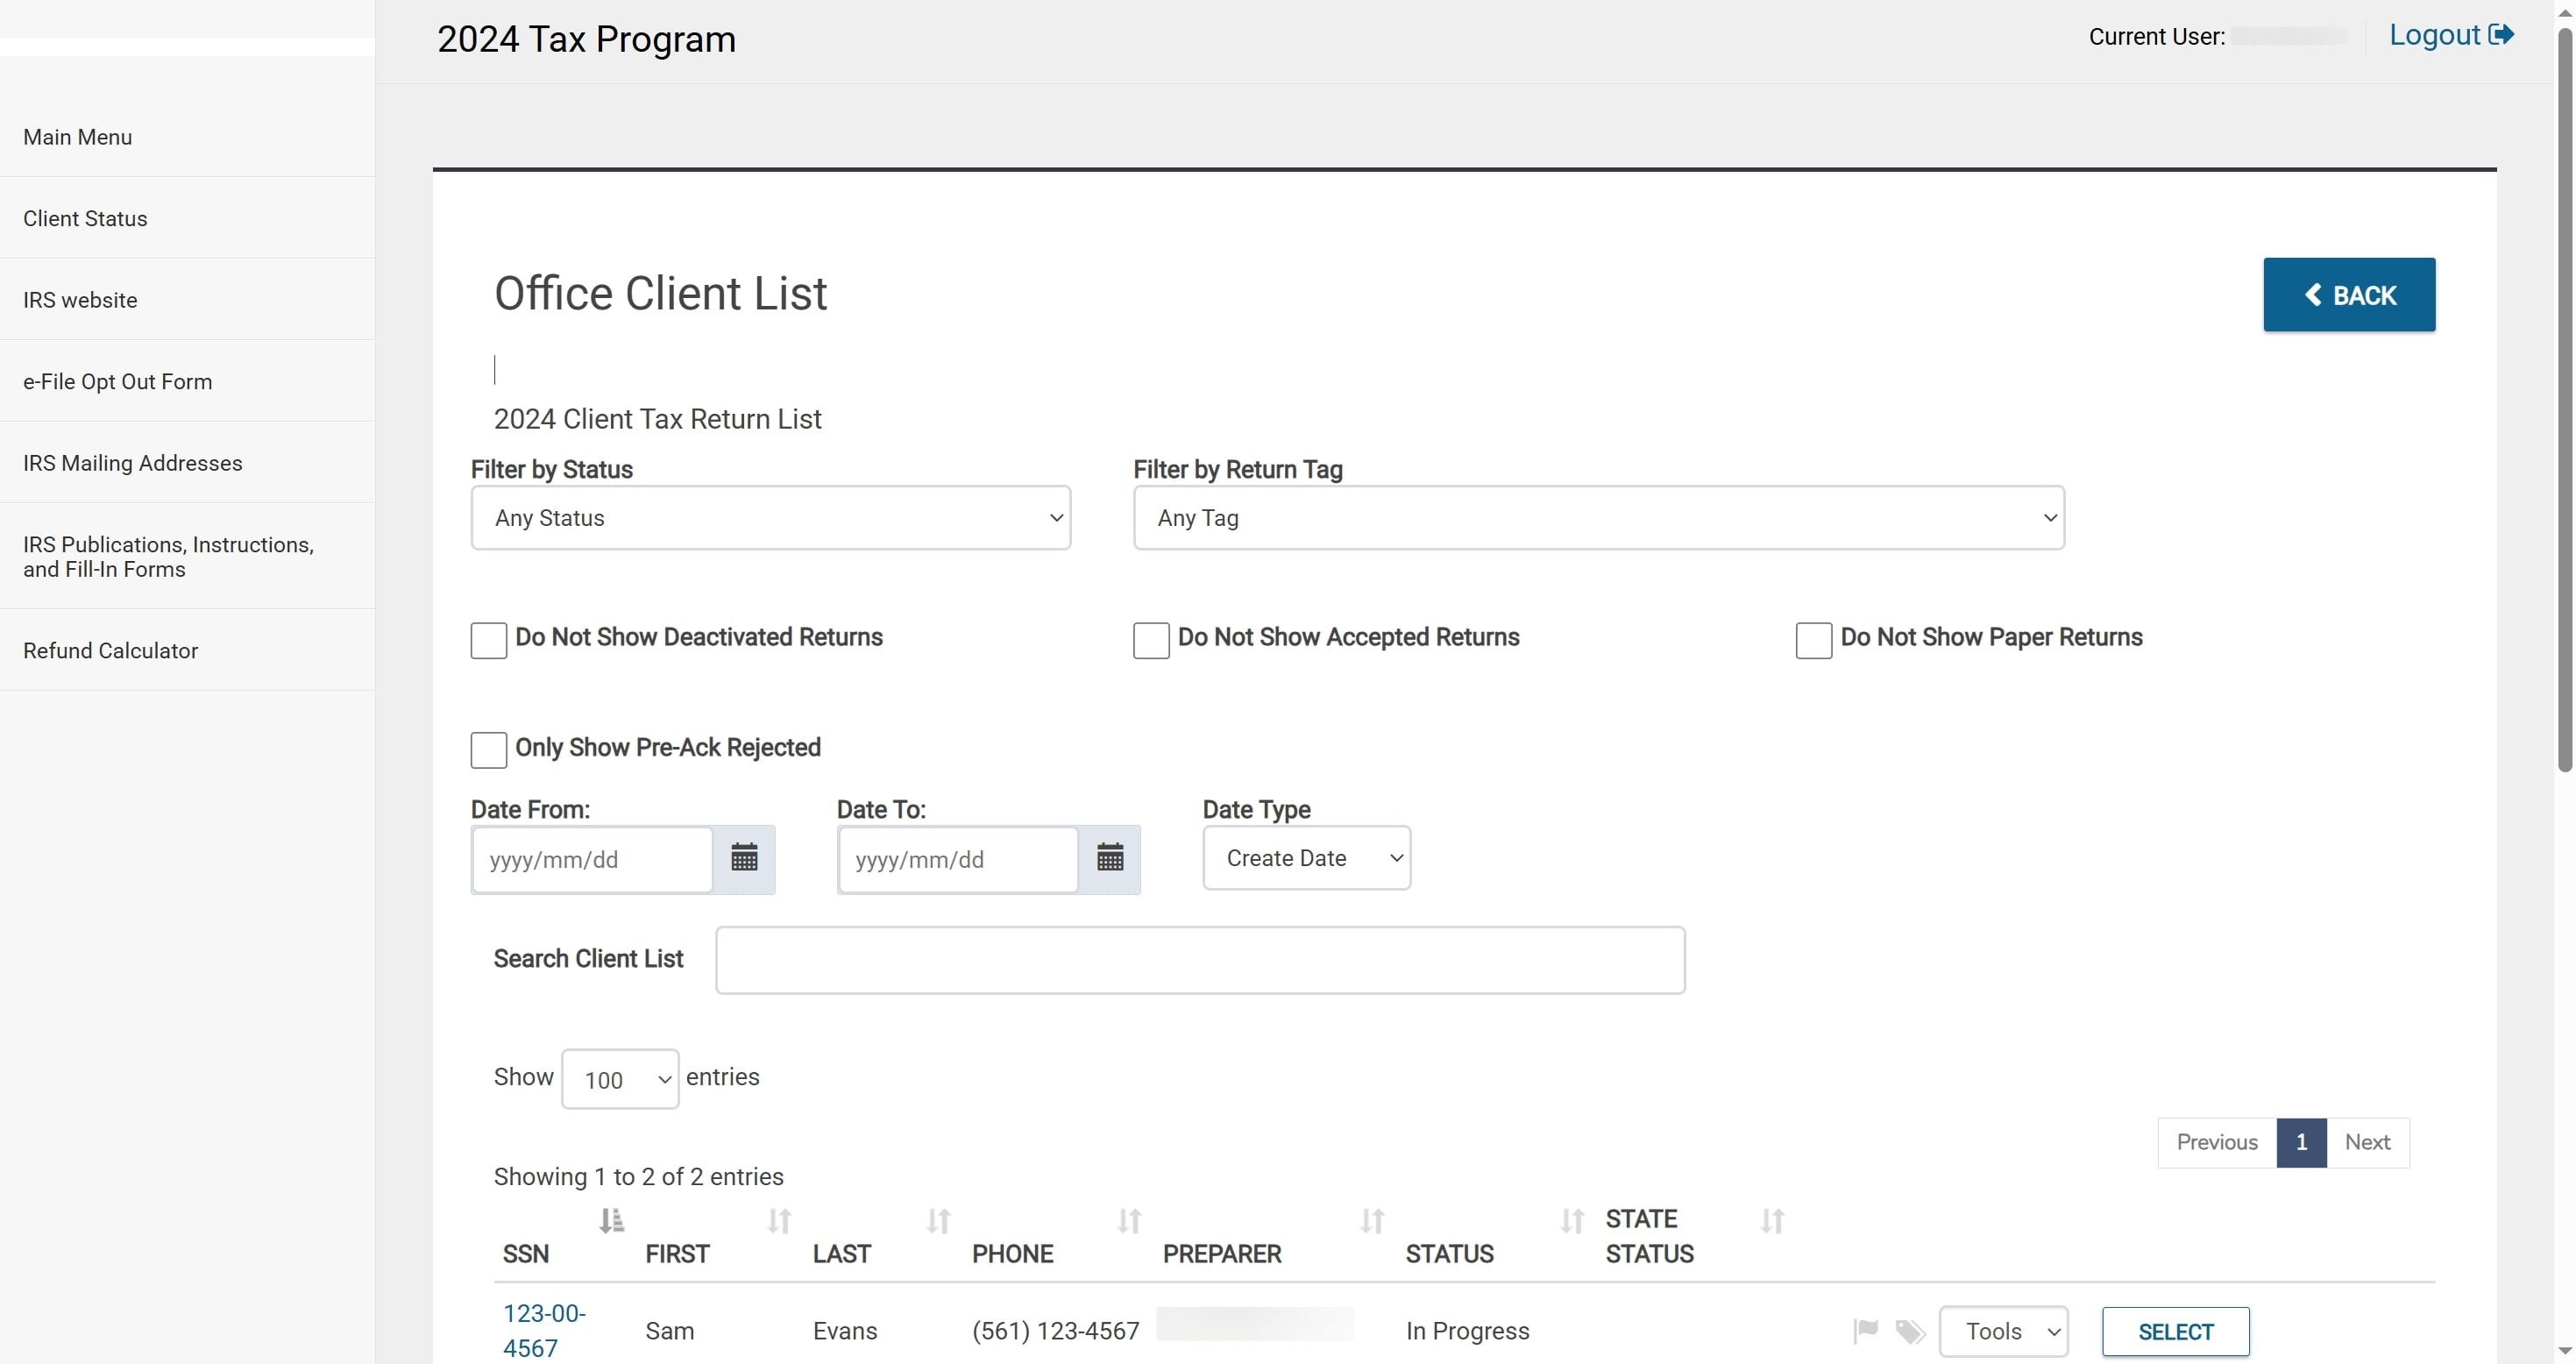2576x1364 pixels.
Task: Open the Filter by Return Tag dropdown
Action: (x=1598, y=518)
